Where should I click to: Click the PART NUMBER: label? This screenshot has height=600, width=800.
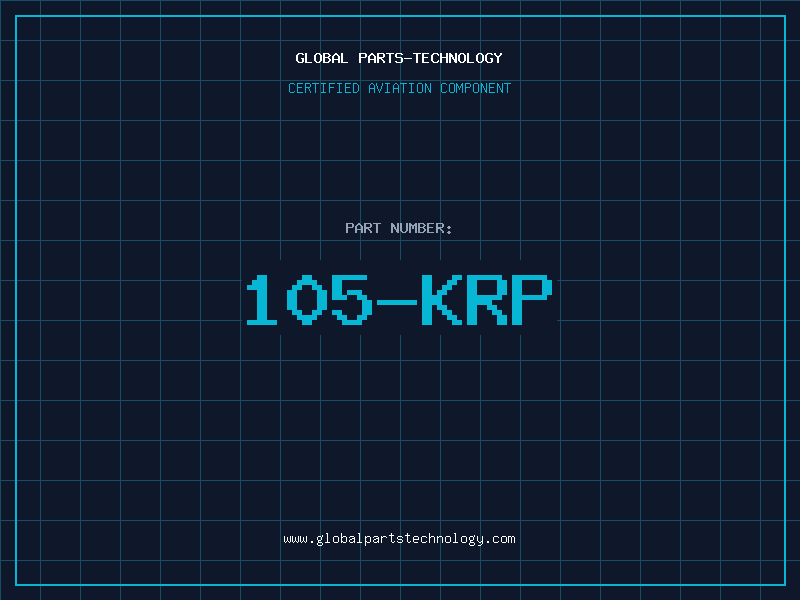(399, 229)
